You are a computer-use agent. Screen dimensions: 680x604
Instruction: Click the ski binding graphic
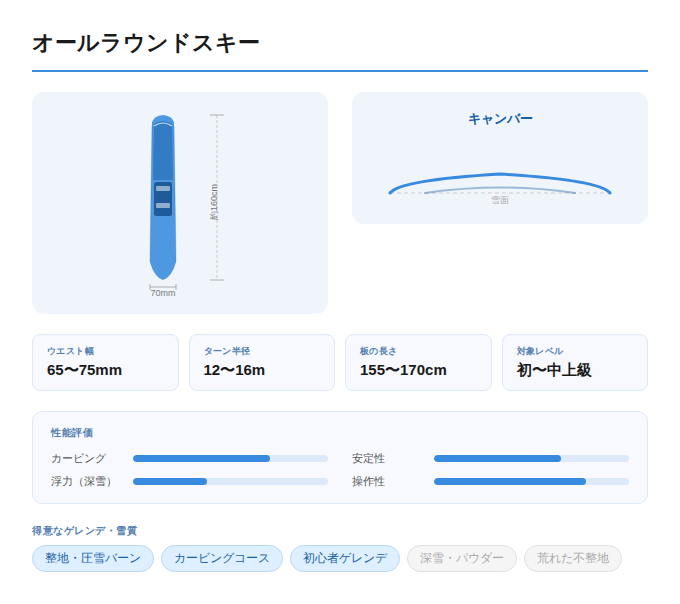pos(163,199)
